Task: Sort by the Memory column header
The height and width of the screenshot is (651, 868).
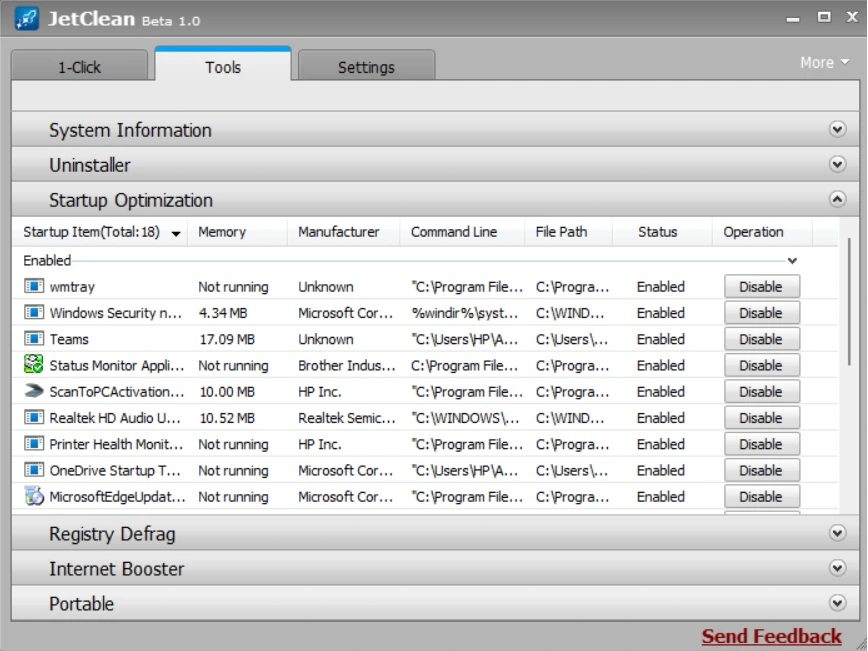Action: click(237, 232)
